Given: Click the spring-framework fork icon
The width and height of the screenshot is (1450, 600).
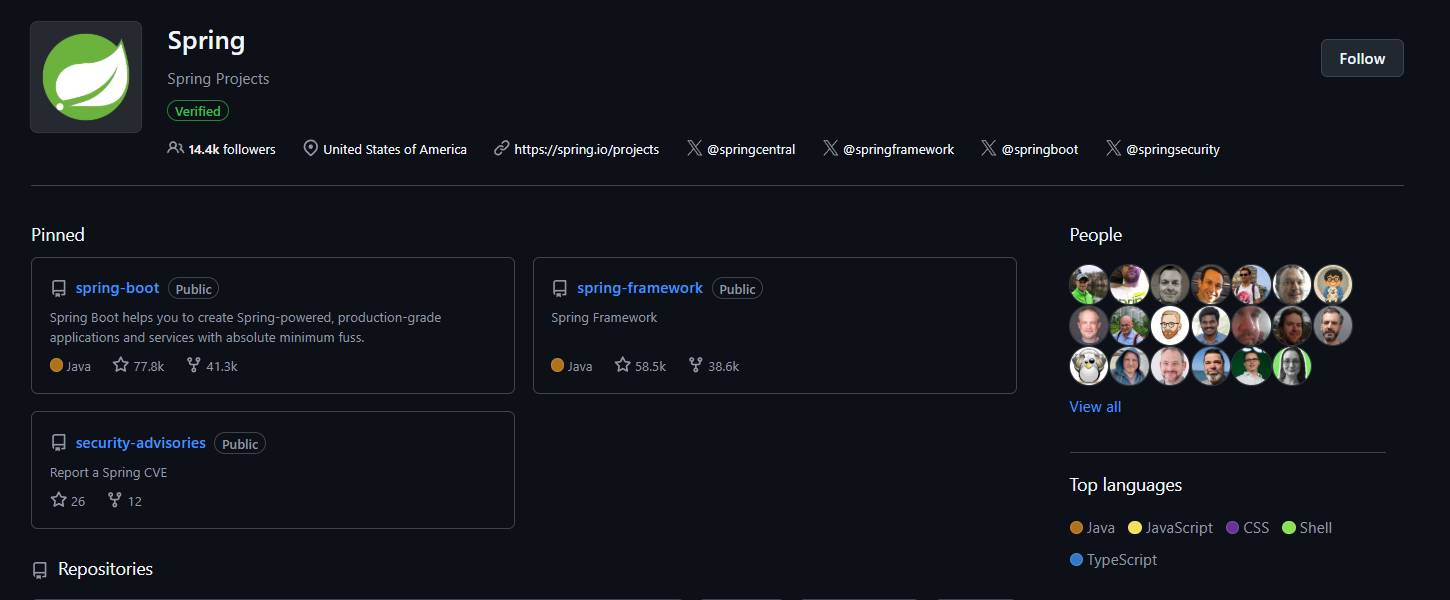Looking at the screenshot, I should click(x=696, y=365).
